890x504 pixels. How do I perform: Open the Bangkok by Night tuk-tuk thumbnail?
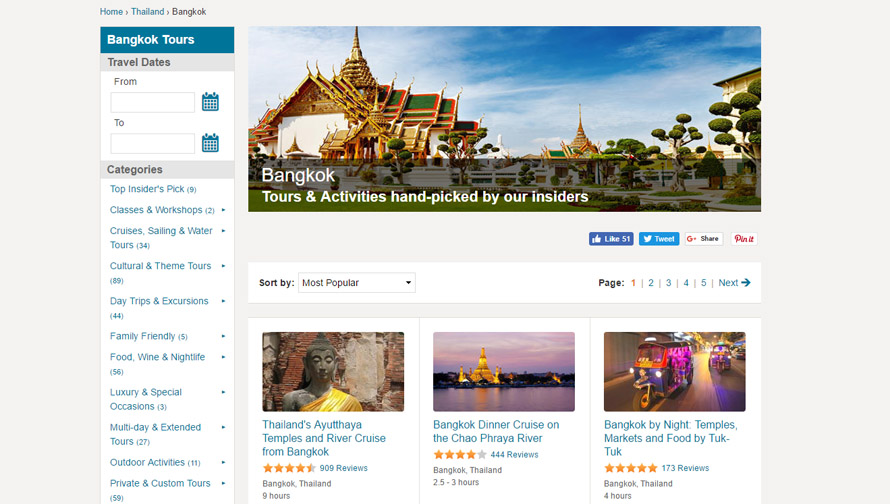pos(675,372)
